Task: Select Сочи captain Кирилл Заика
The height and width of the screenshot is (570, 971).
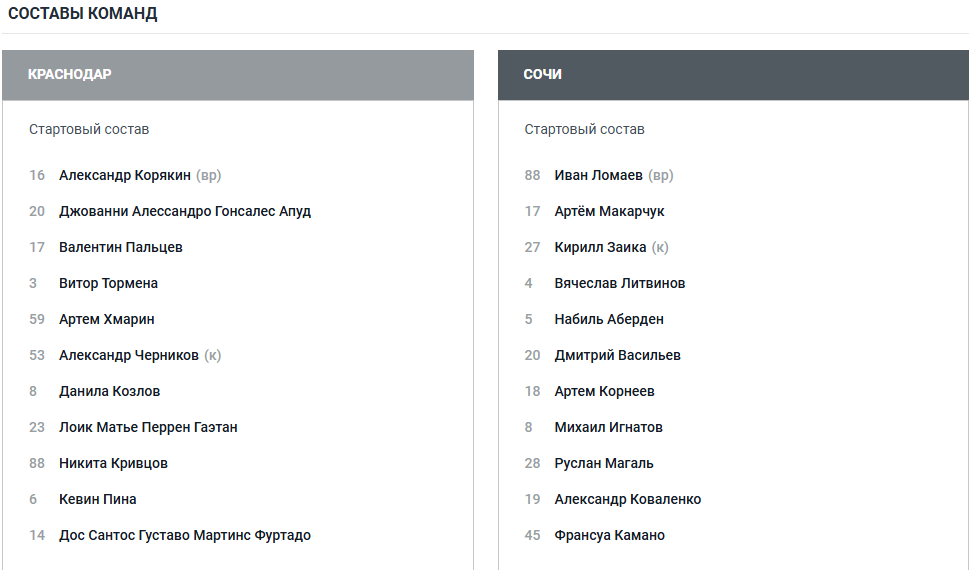Action: [600, 248]
